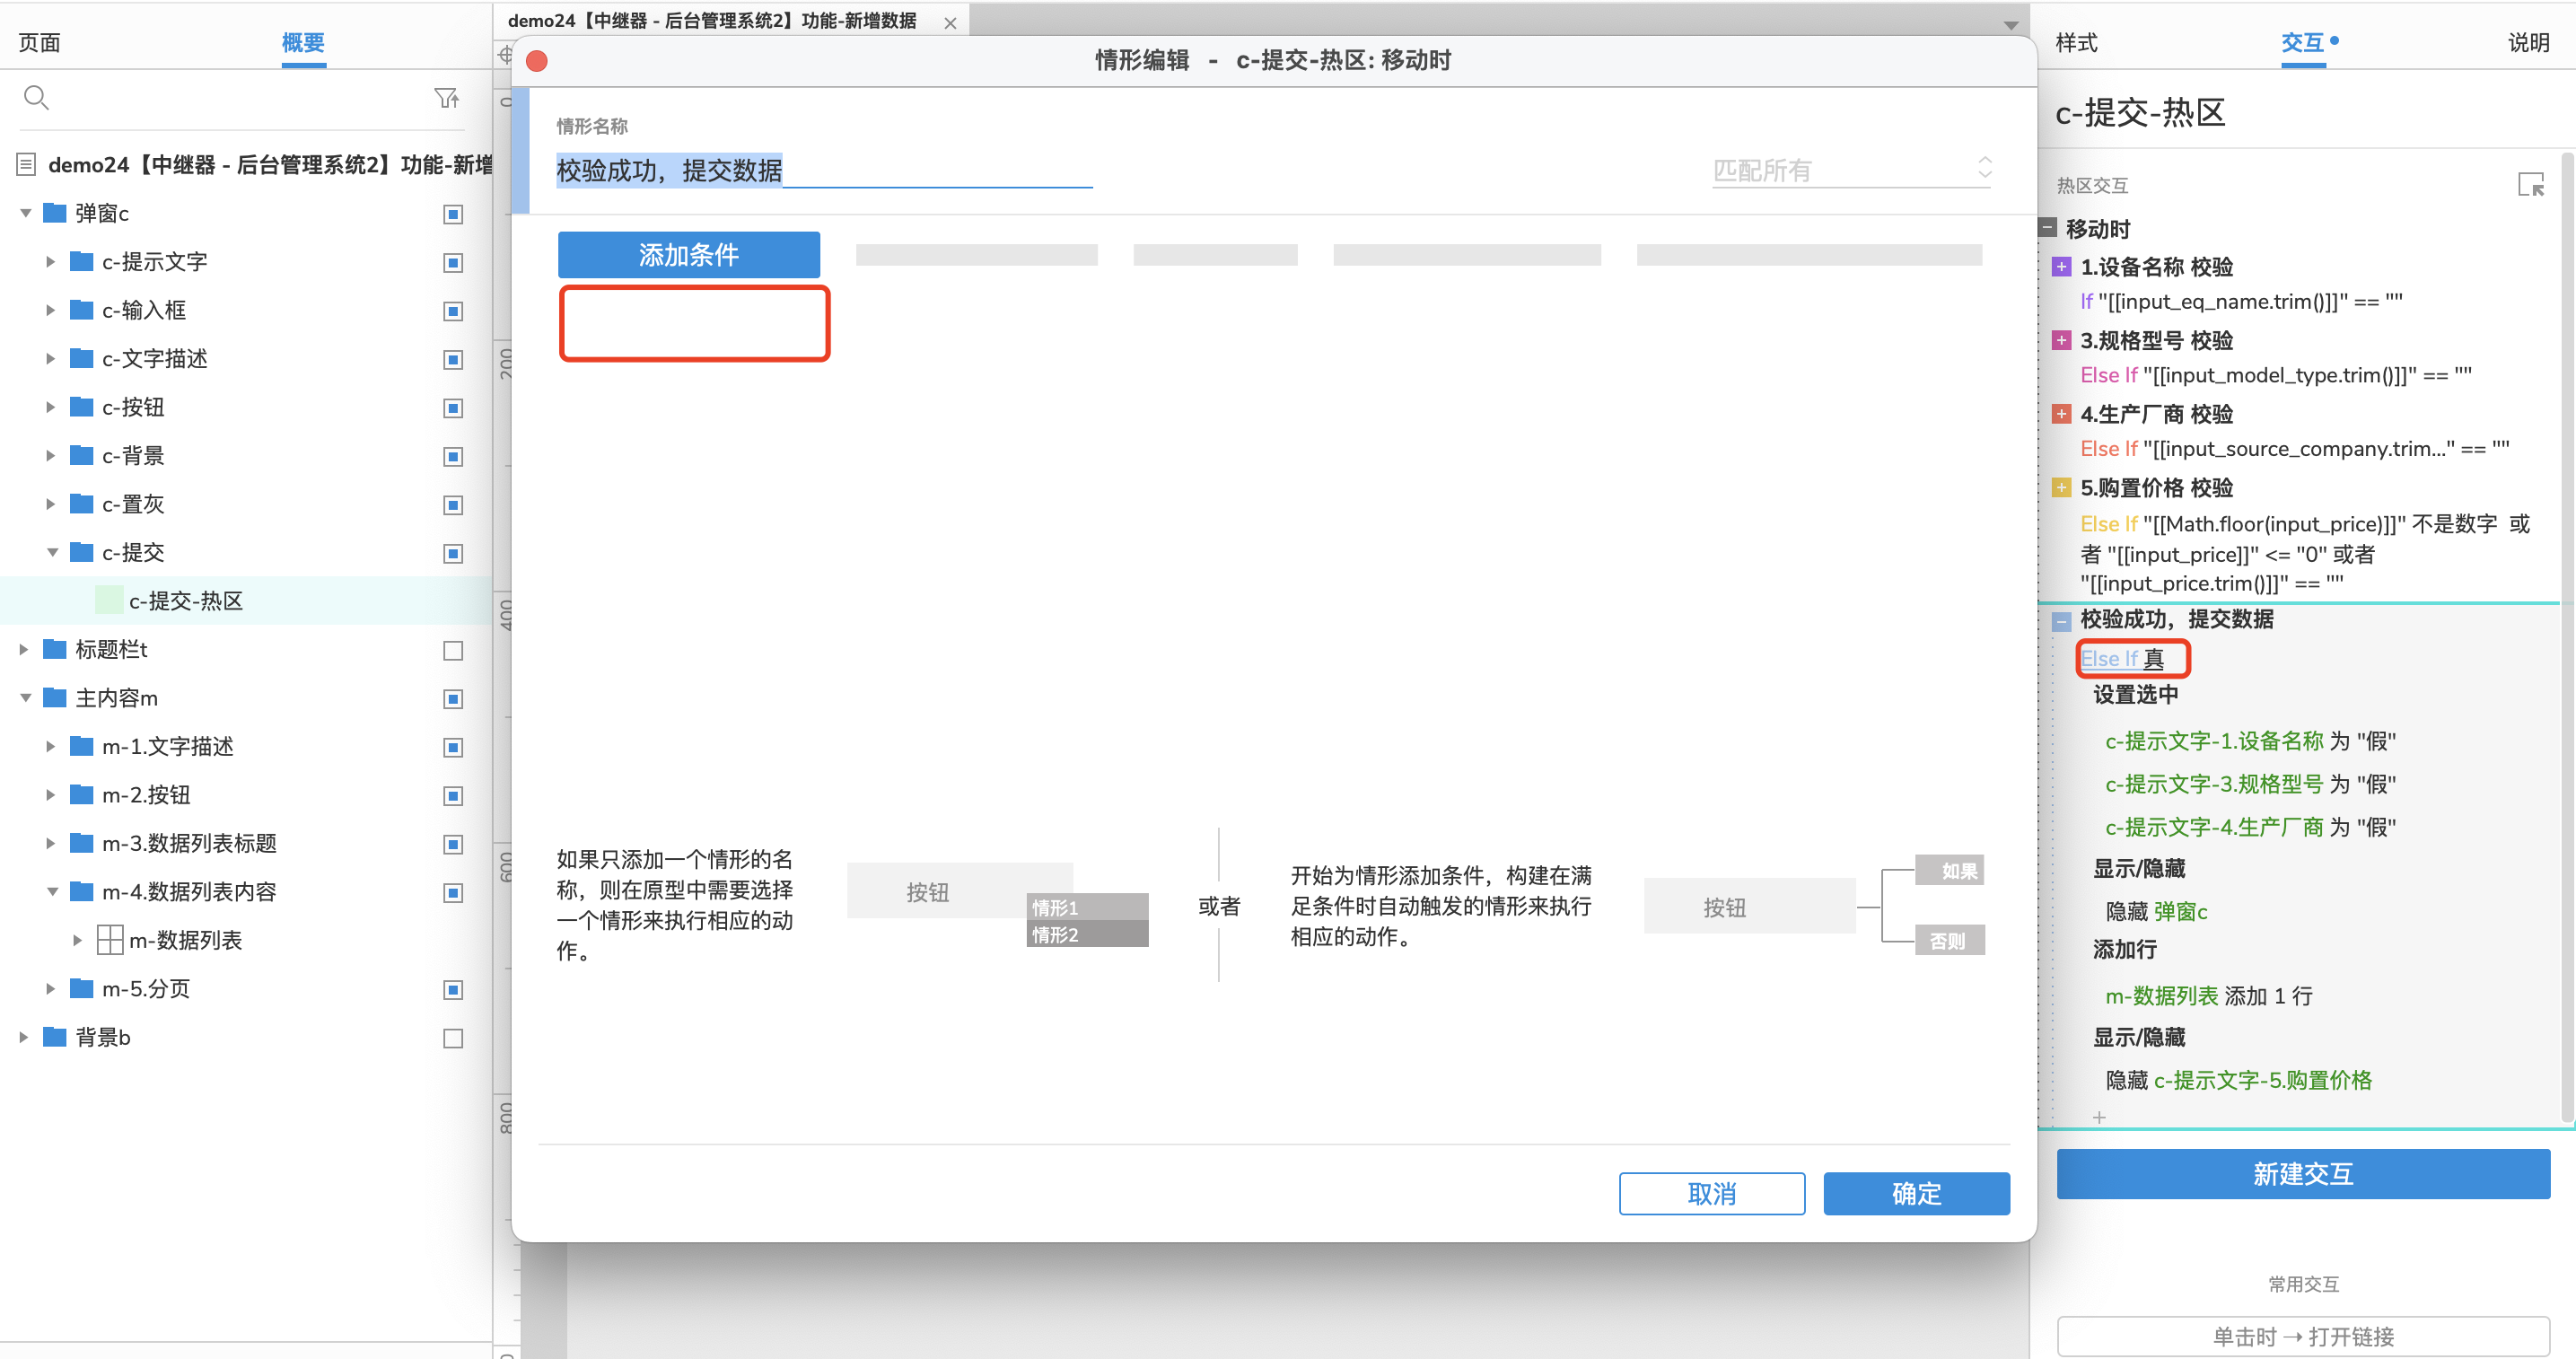Click action 隐藏 弹窗c
2576x1359 pixels.
(2156, 911)
